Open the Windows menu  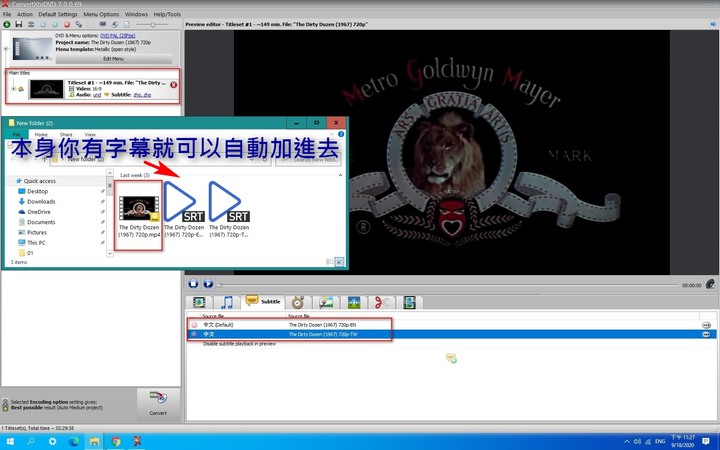[x=136, y=14]
